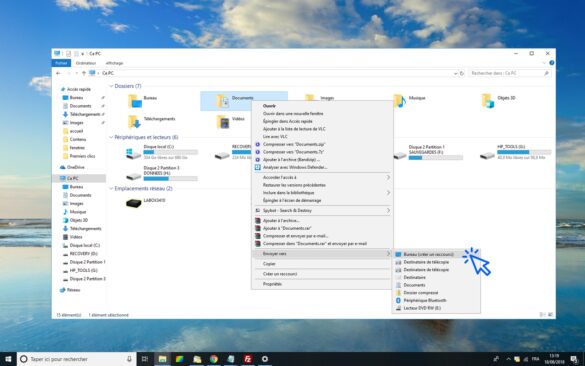Switch to the Ordinateur ribbon tab

click(x=86, y=63)
